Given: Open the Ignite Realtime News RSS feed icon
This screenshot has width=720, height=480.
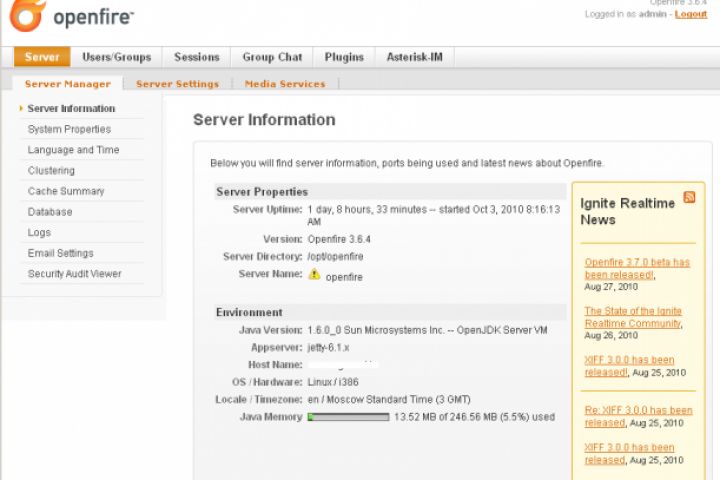Looking at the screenshot, I should tap(689, 197).
